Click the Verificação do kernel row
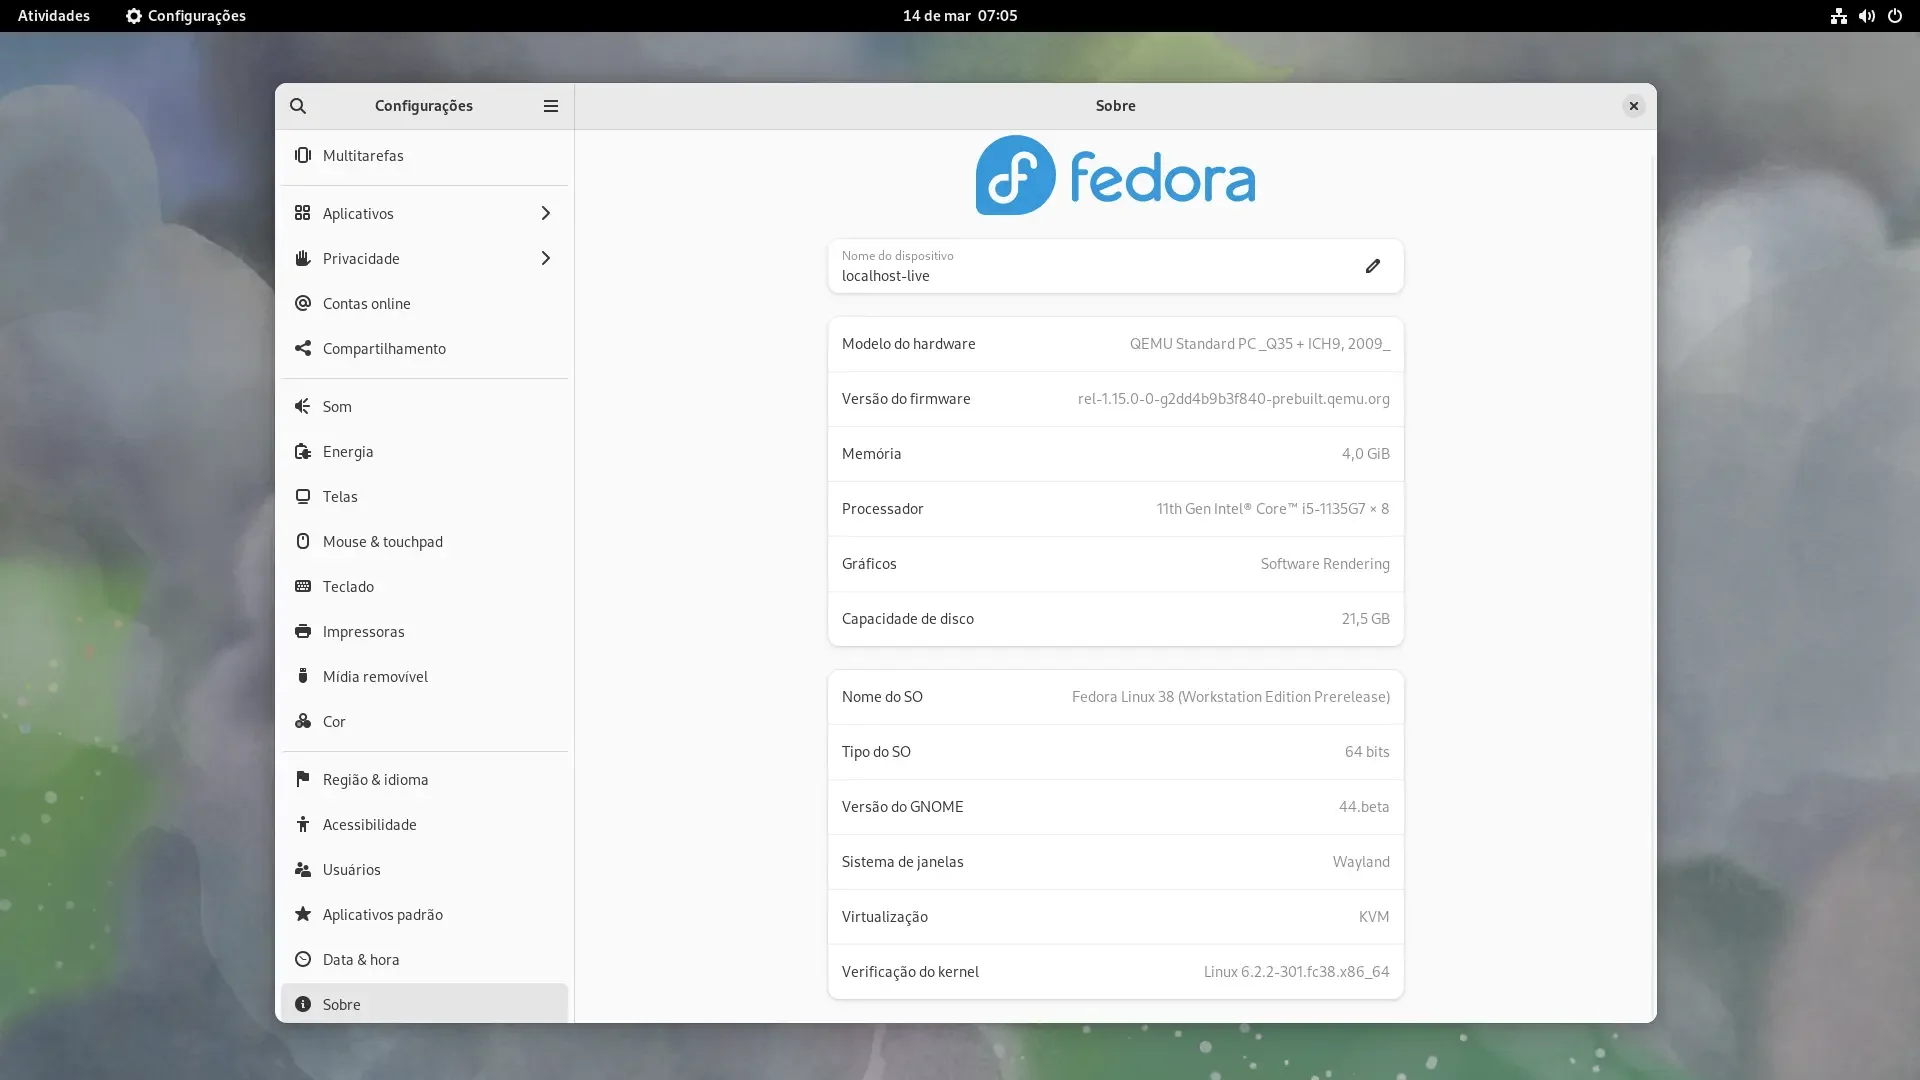This screenshot has height=1080, width=1920. [1115, 972]
